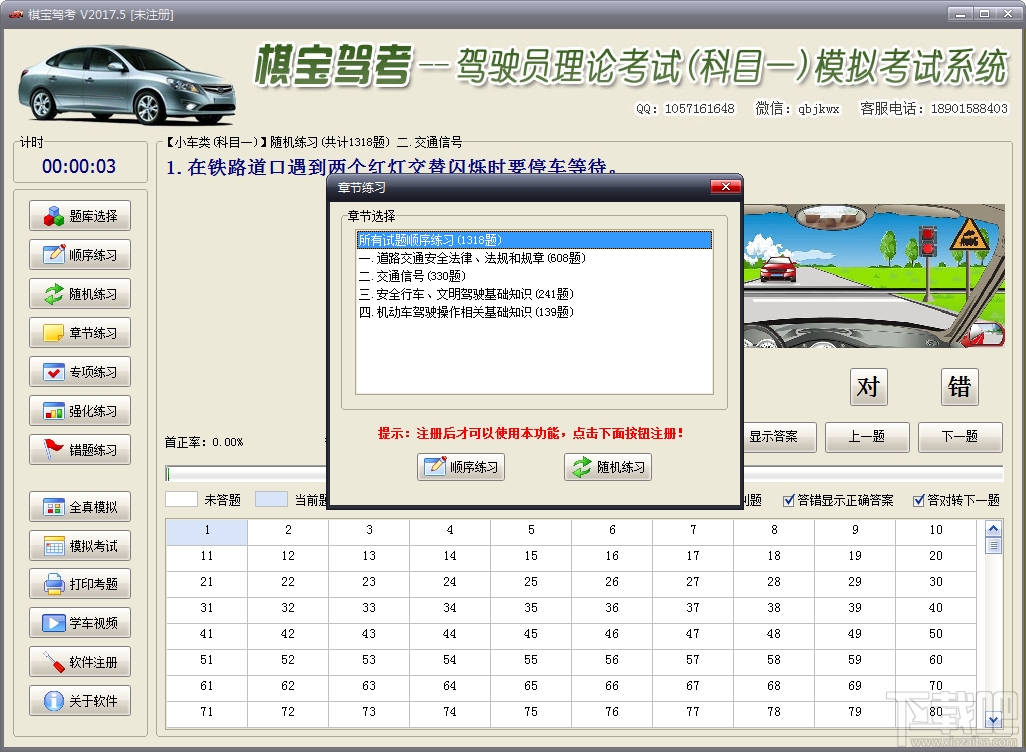The height and width of the screenshot is (752, 1026).
Task: Open 强化练习 sidebar button
Action: coord(80,411)
